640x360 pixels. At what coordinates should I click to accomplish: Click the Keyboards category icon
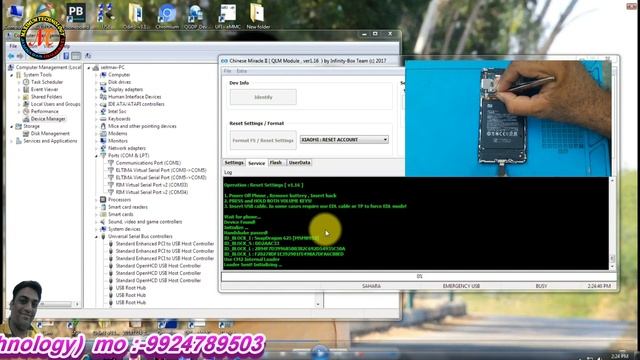pos(103,119)
